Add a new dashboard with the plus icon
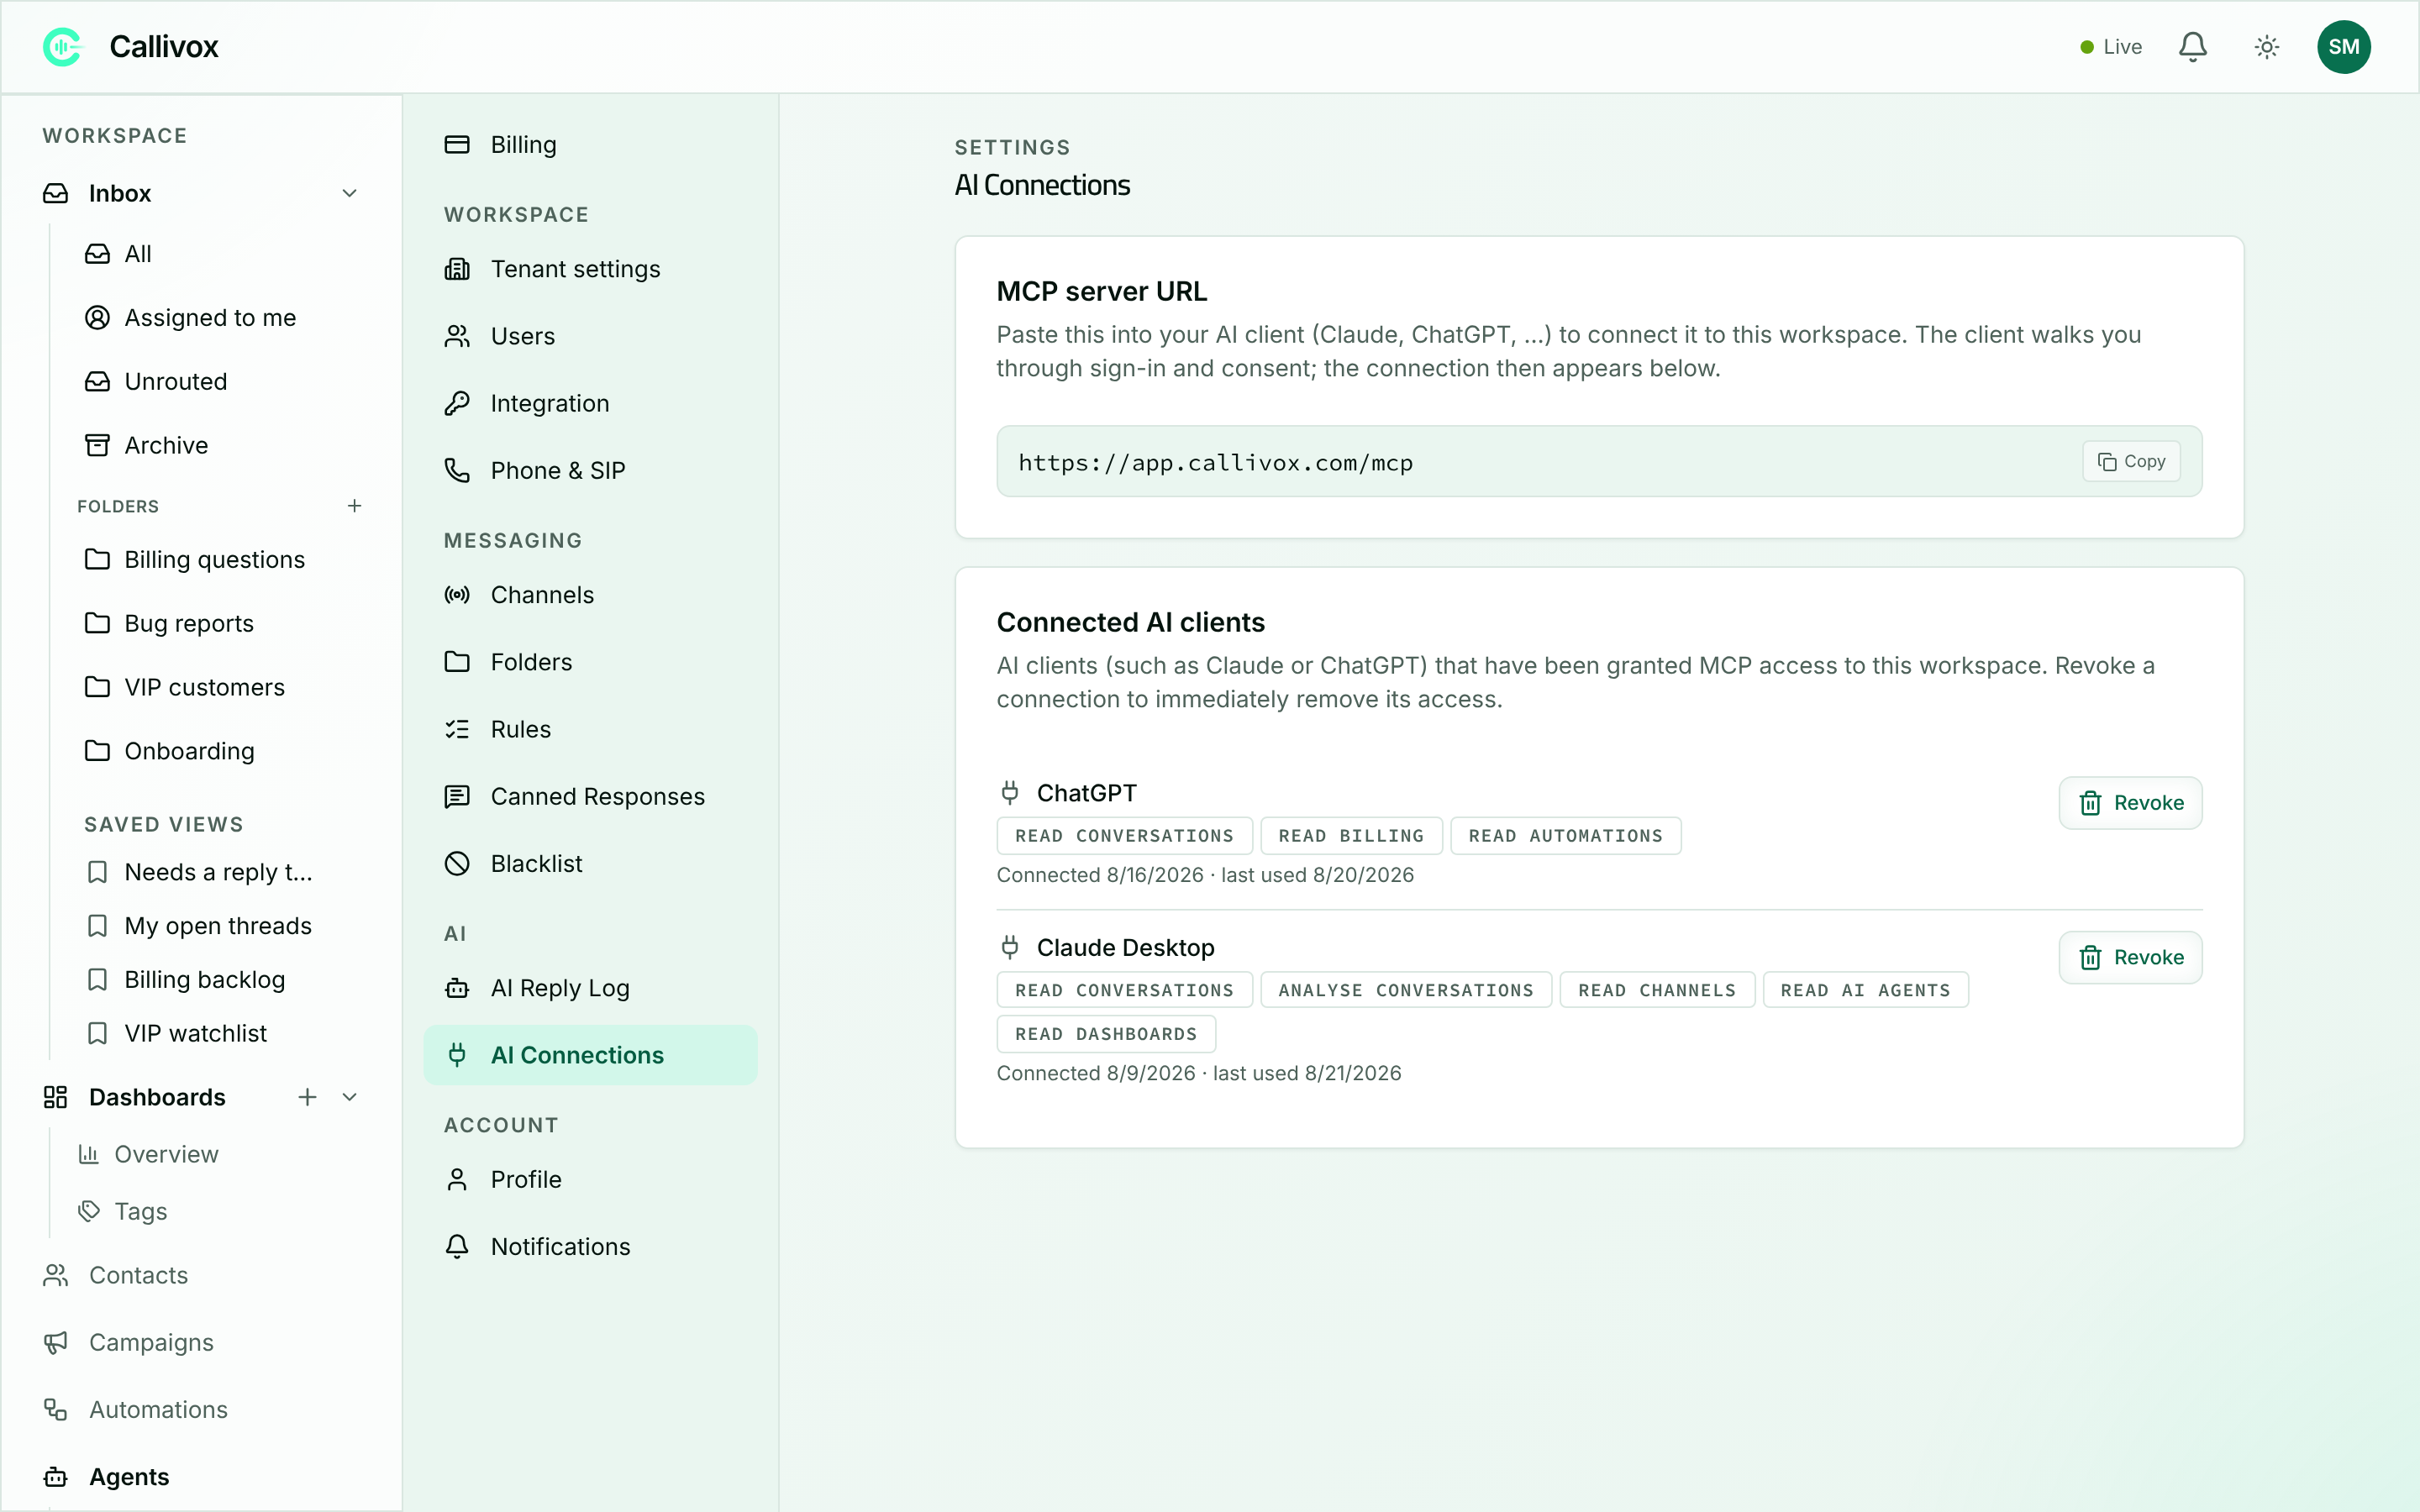 click(307, 1097)
